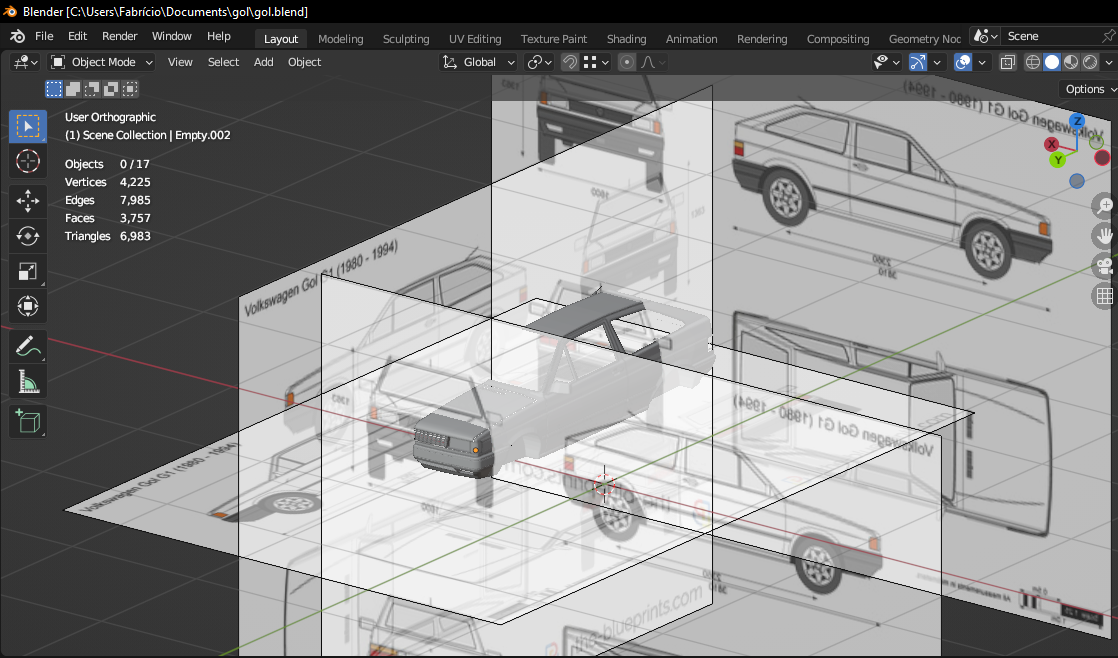
Task: Switch to Rendered viewport shading
Action: (1090, 63)
